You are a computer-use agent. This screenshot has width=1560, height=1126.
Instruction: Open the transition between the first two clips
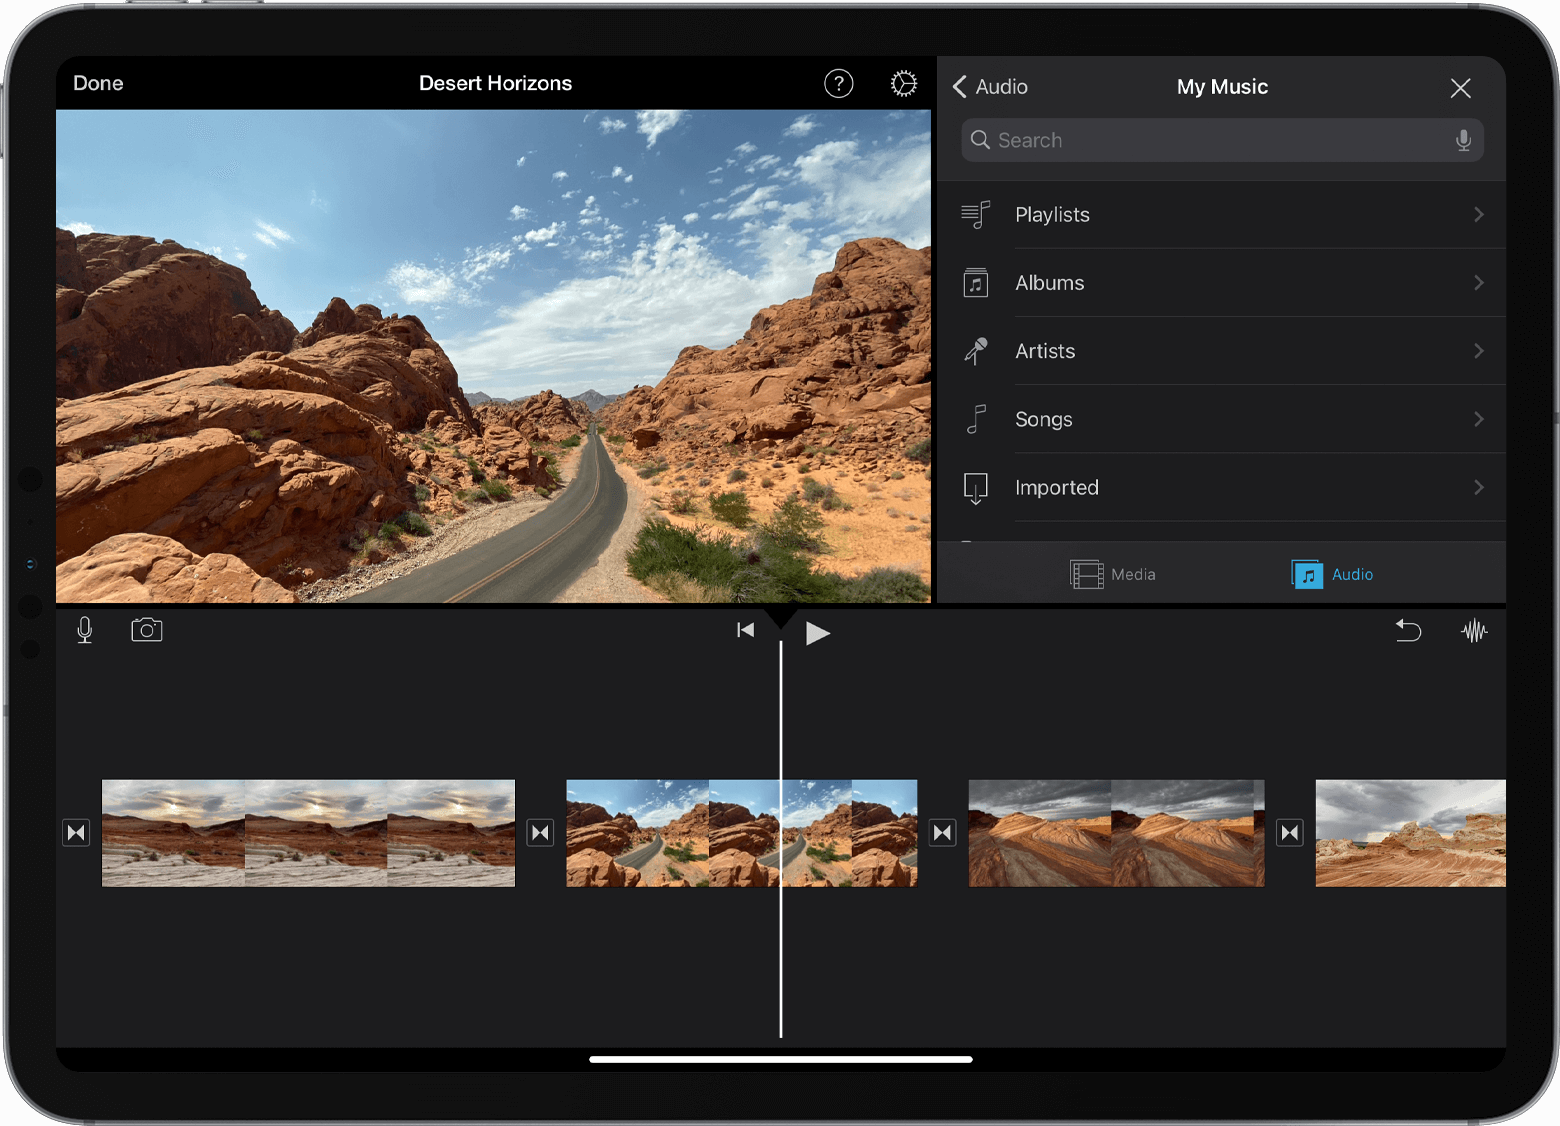[540, 832]
